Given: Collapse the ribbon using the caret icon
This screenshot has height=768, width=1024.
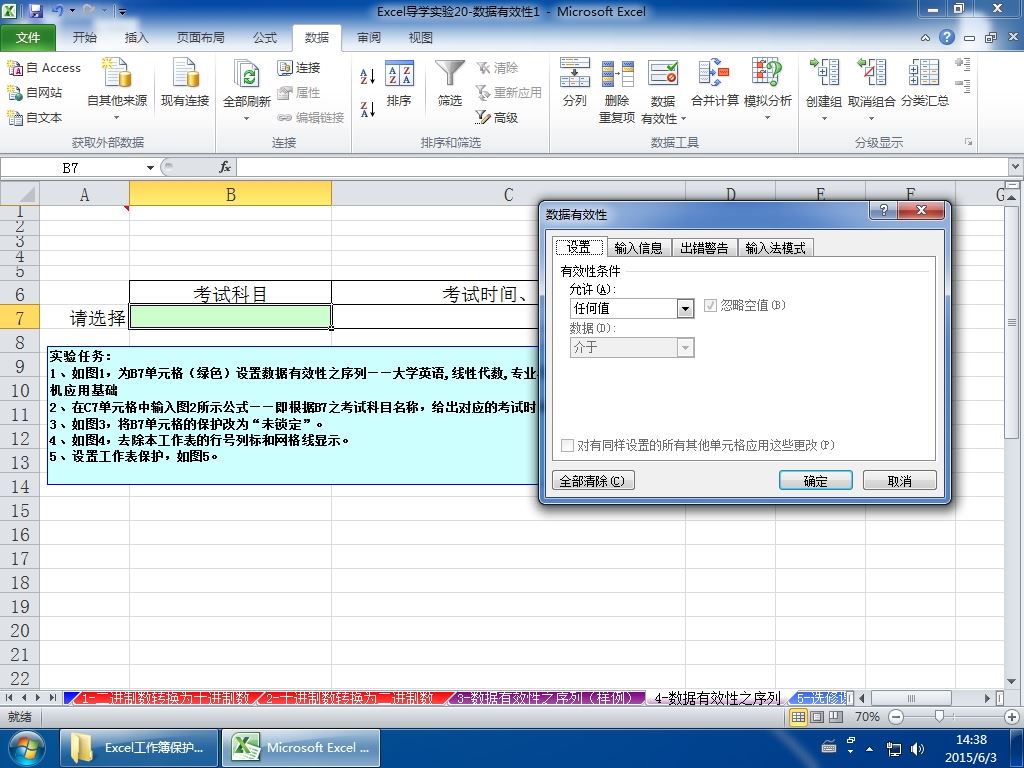Looking at the screenshot, I should pyautogui.click(x=925, y=38).
